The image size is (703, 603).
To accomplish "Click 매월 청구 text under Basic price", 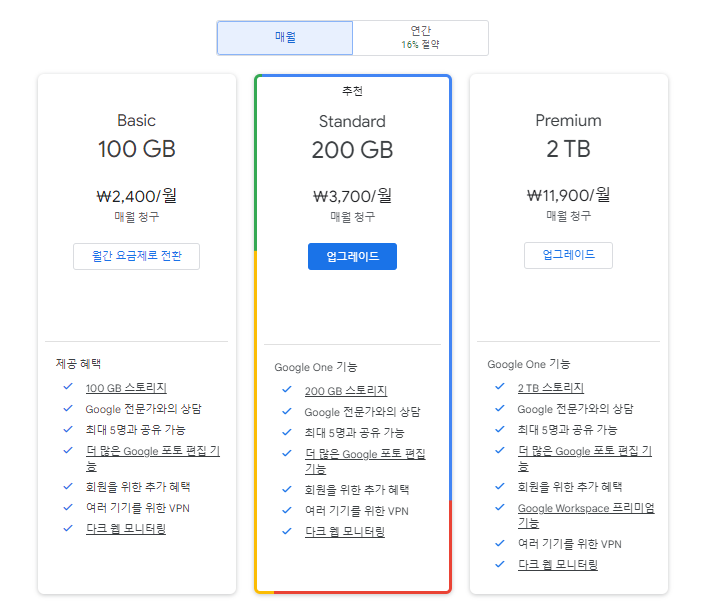I will click(136, 217).
